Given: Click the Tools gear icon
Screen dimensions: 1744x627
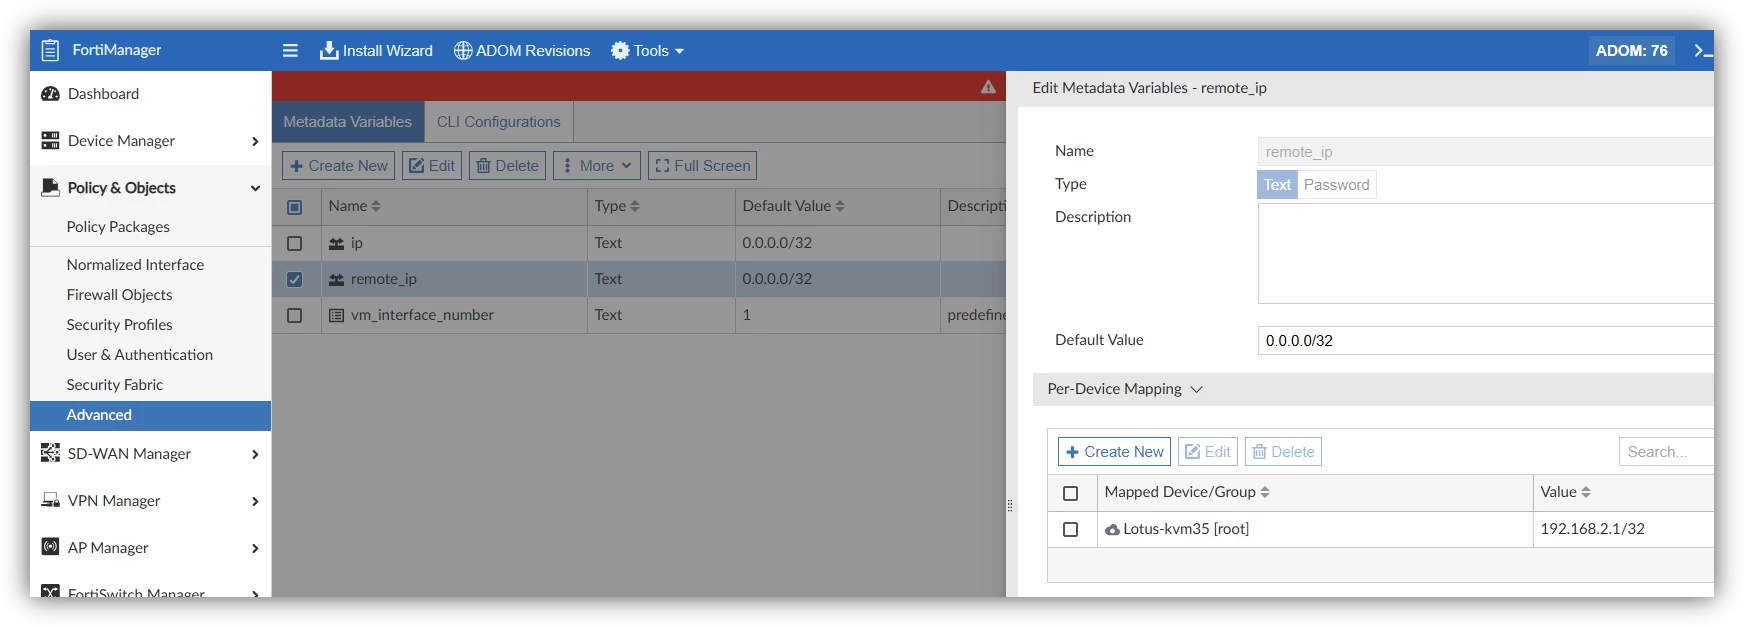Looking at the screenshot, I should point(620,50).
